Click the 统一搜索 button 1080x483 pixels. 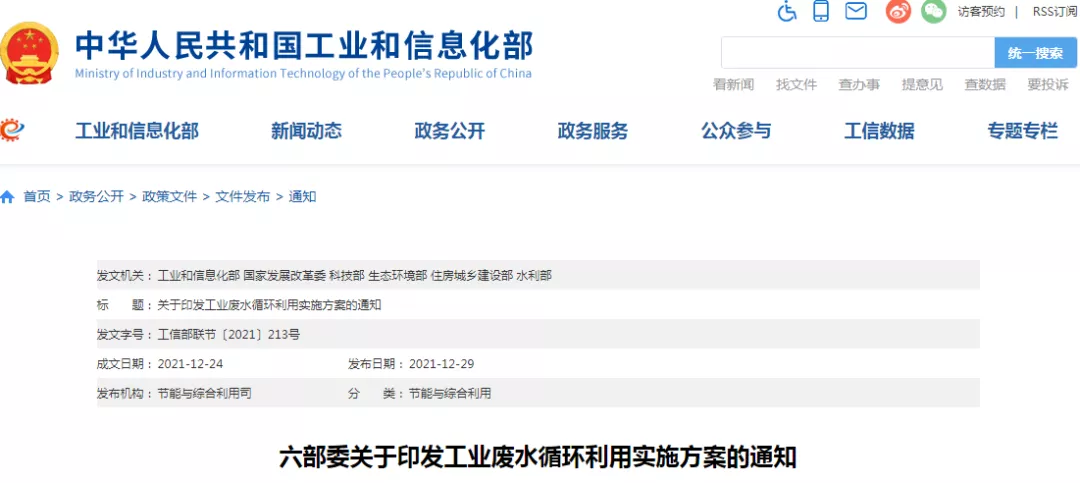[1035, 53]
